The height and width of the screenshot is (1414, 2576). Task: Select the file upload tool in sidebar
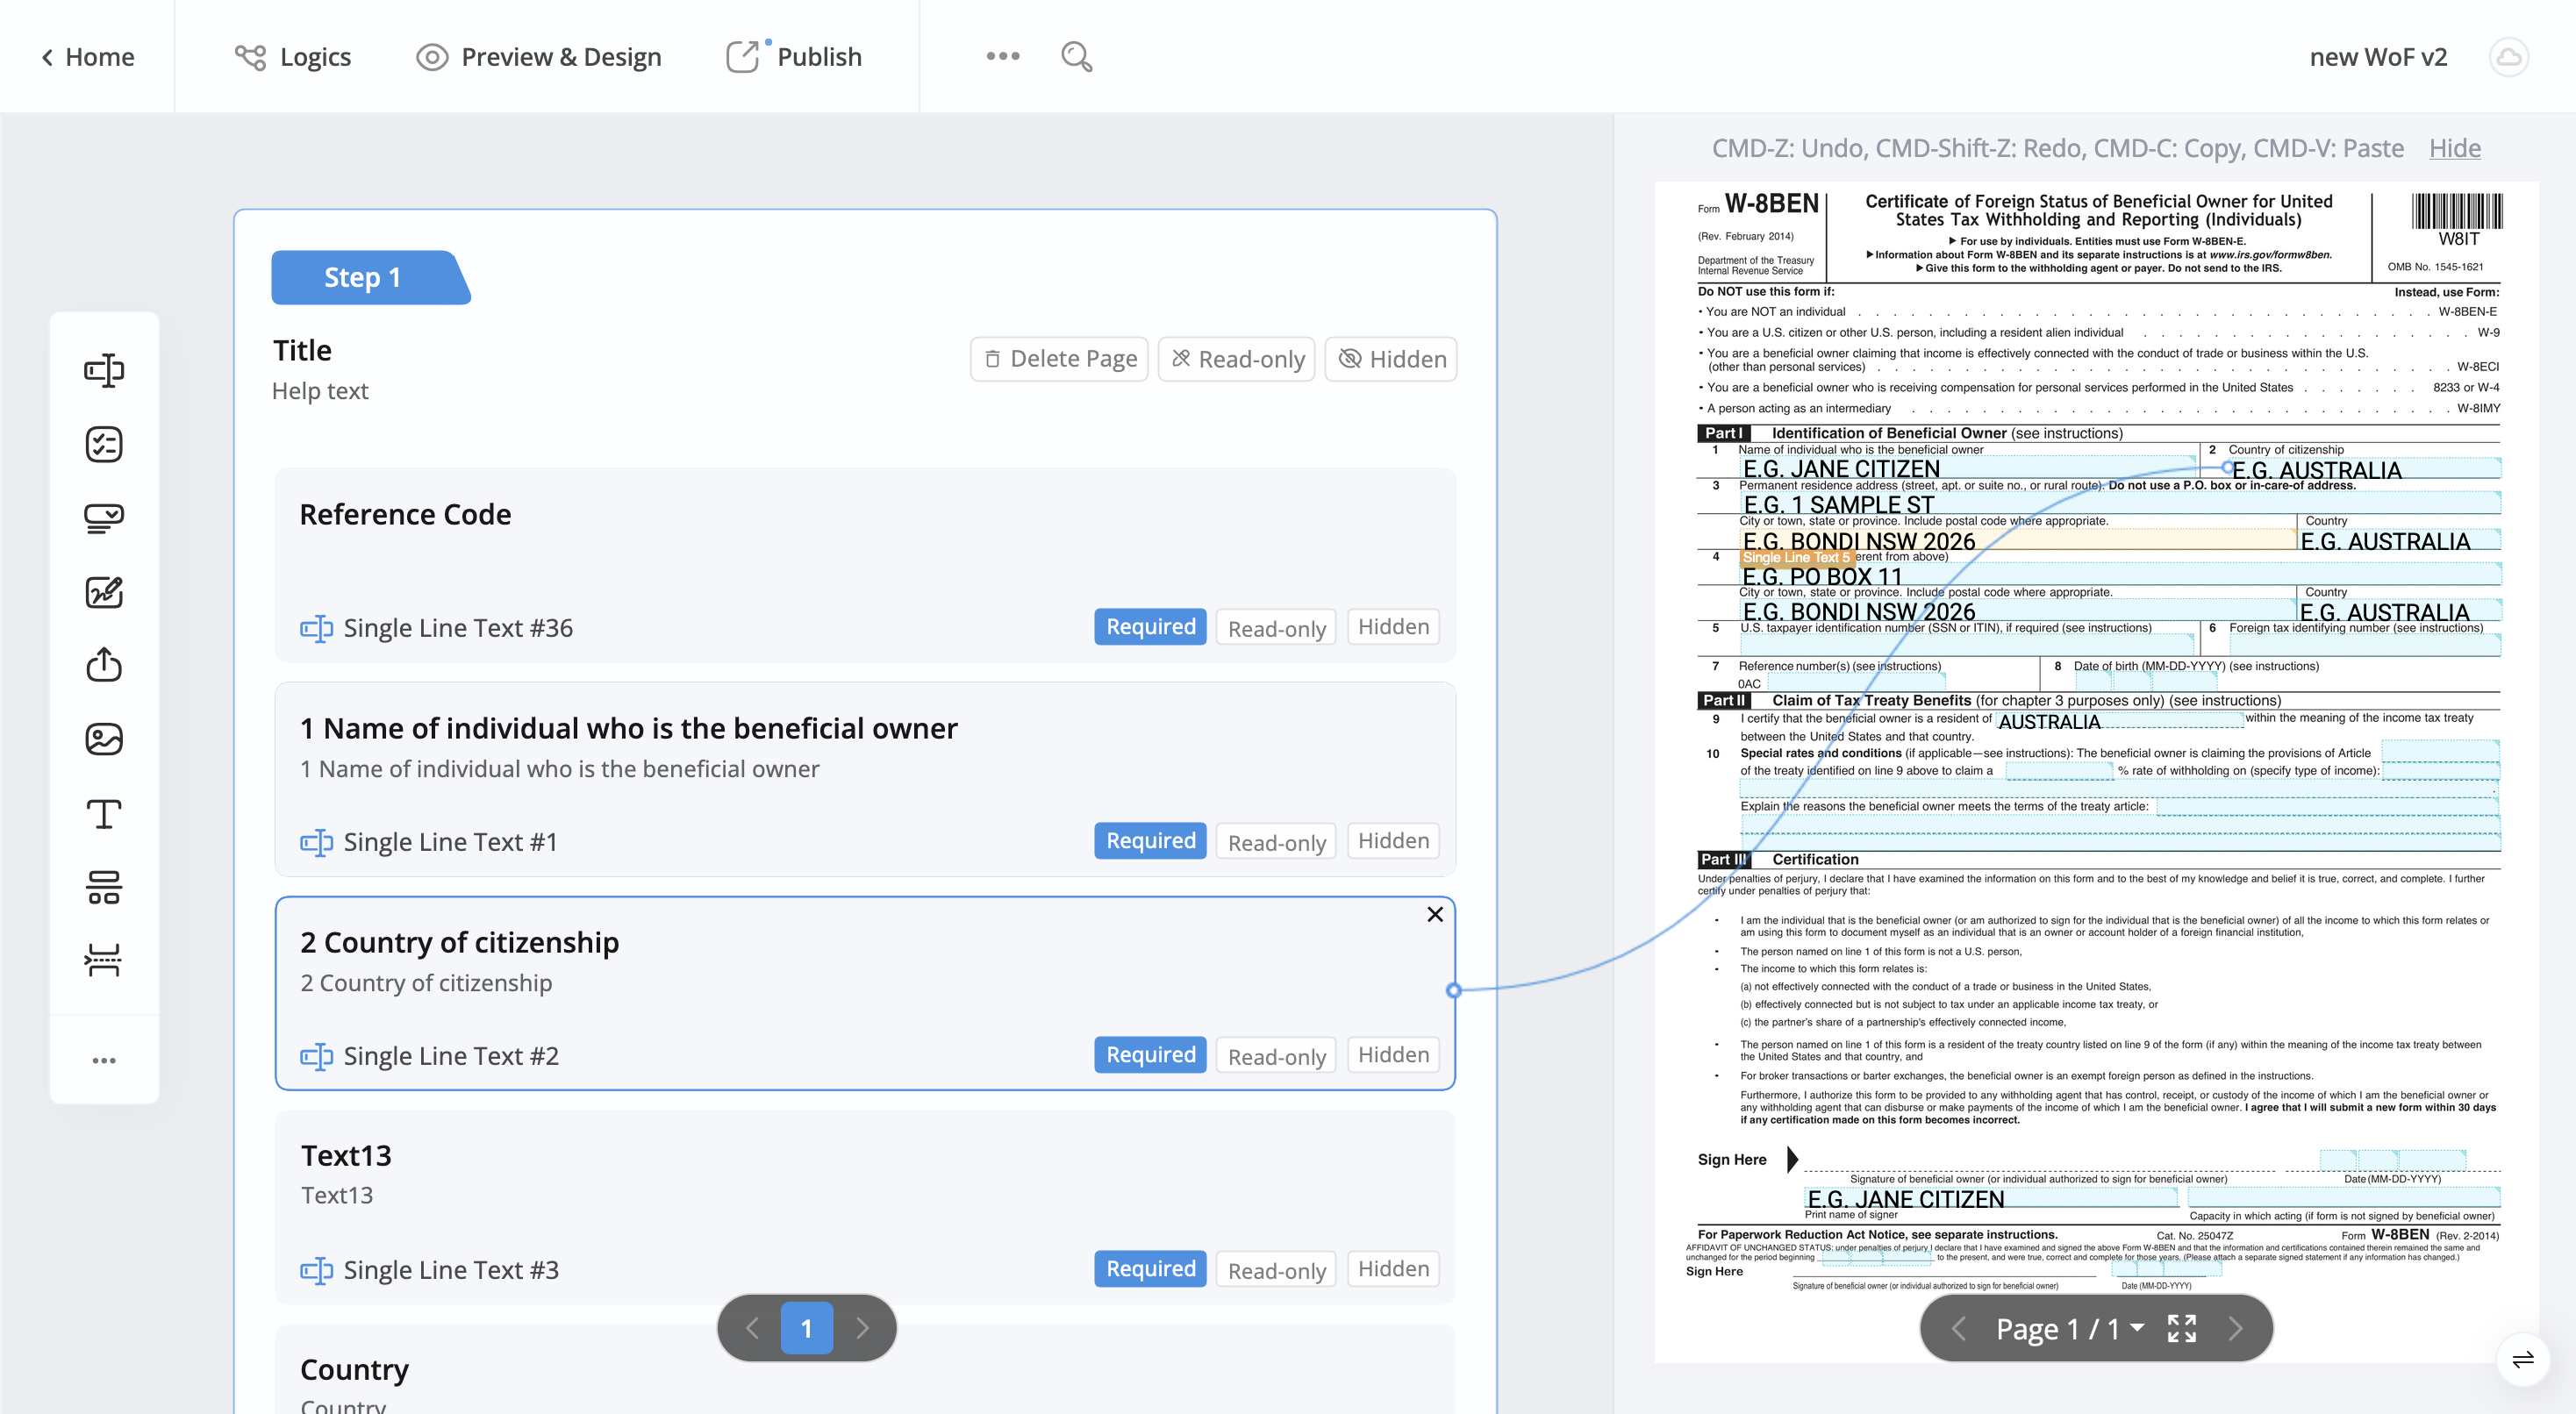104,665
